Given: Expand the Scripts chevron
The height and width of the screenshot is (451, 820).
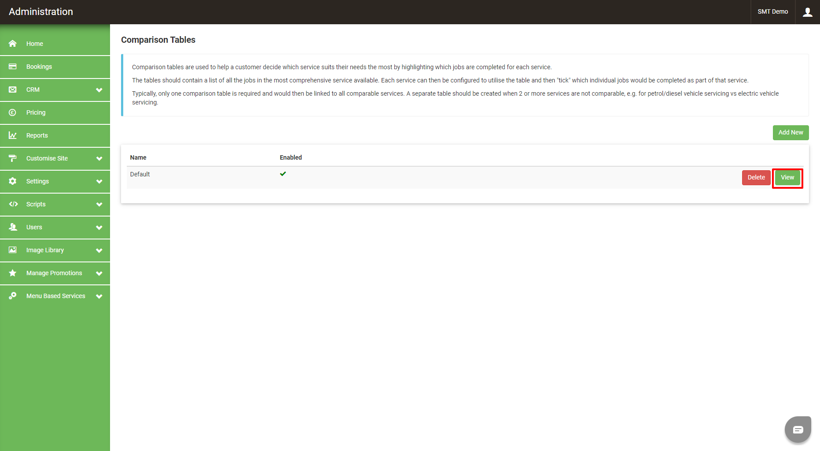Looking at the screenshot, I should (99, 205).
